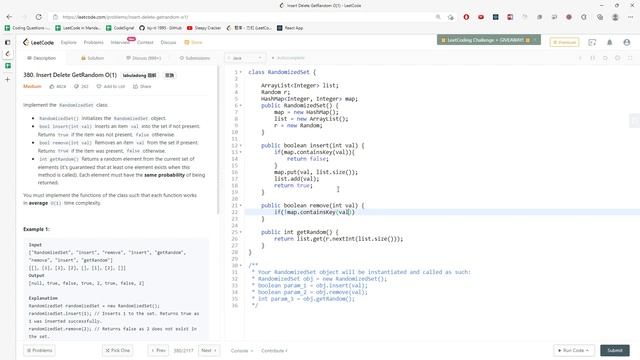
Task: Open the Run Code dropdown button
Action: [573, 350]
